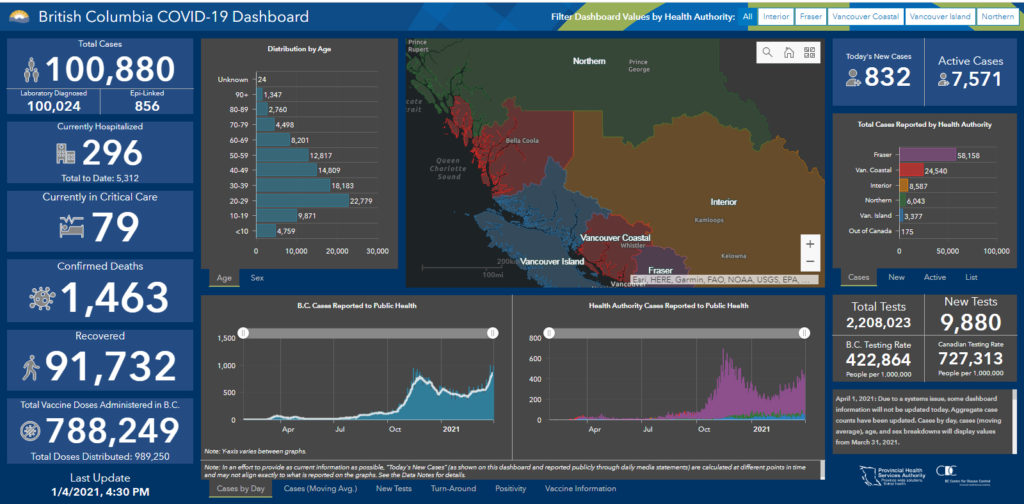
Task: Open the map basemap gallery icon
Action: pyautogui.click(x=809, y=52)
